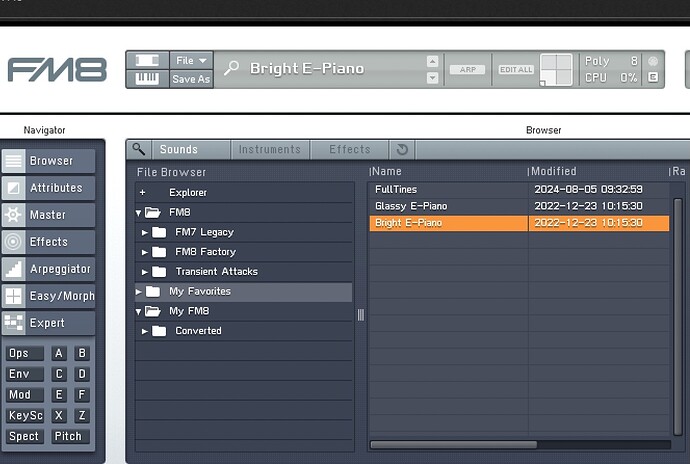Open the Mod page
Viewport: 690px width, 464px height.
click(x=25, y=394)
